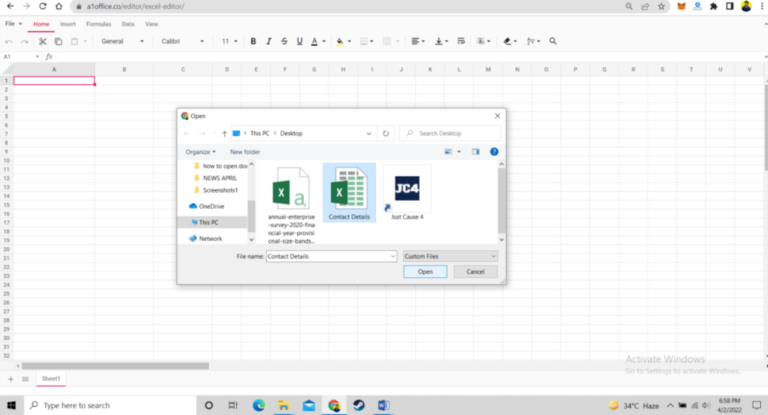Click the Cut scissors icon
The image size is (768, 415).
(x=43, y=42)
